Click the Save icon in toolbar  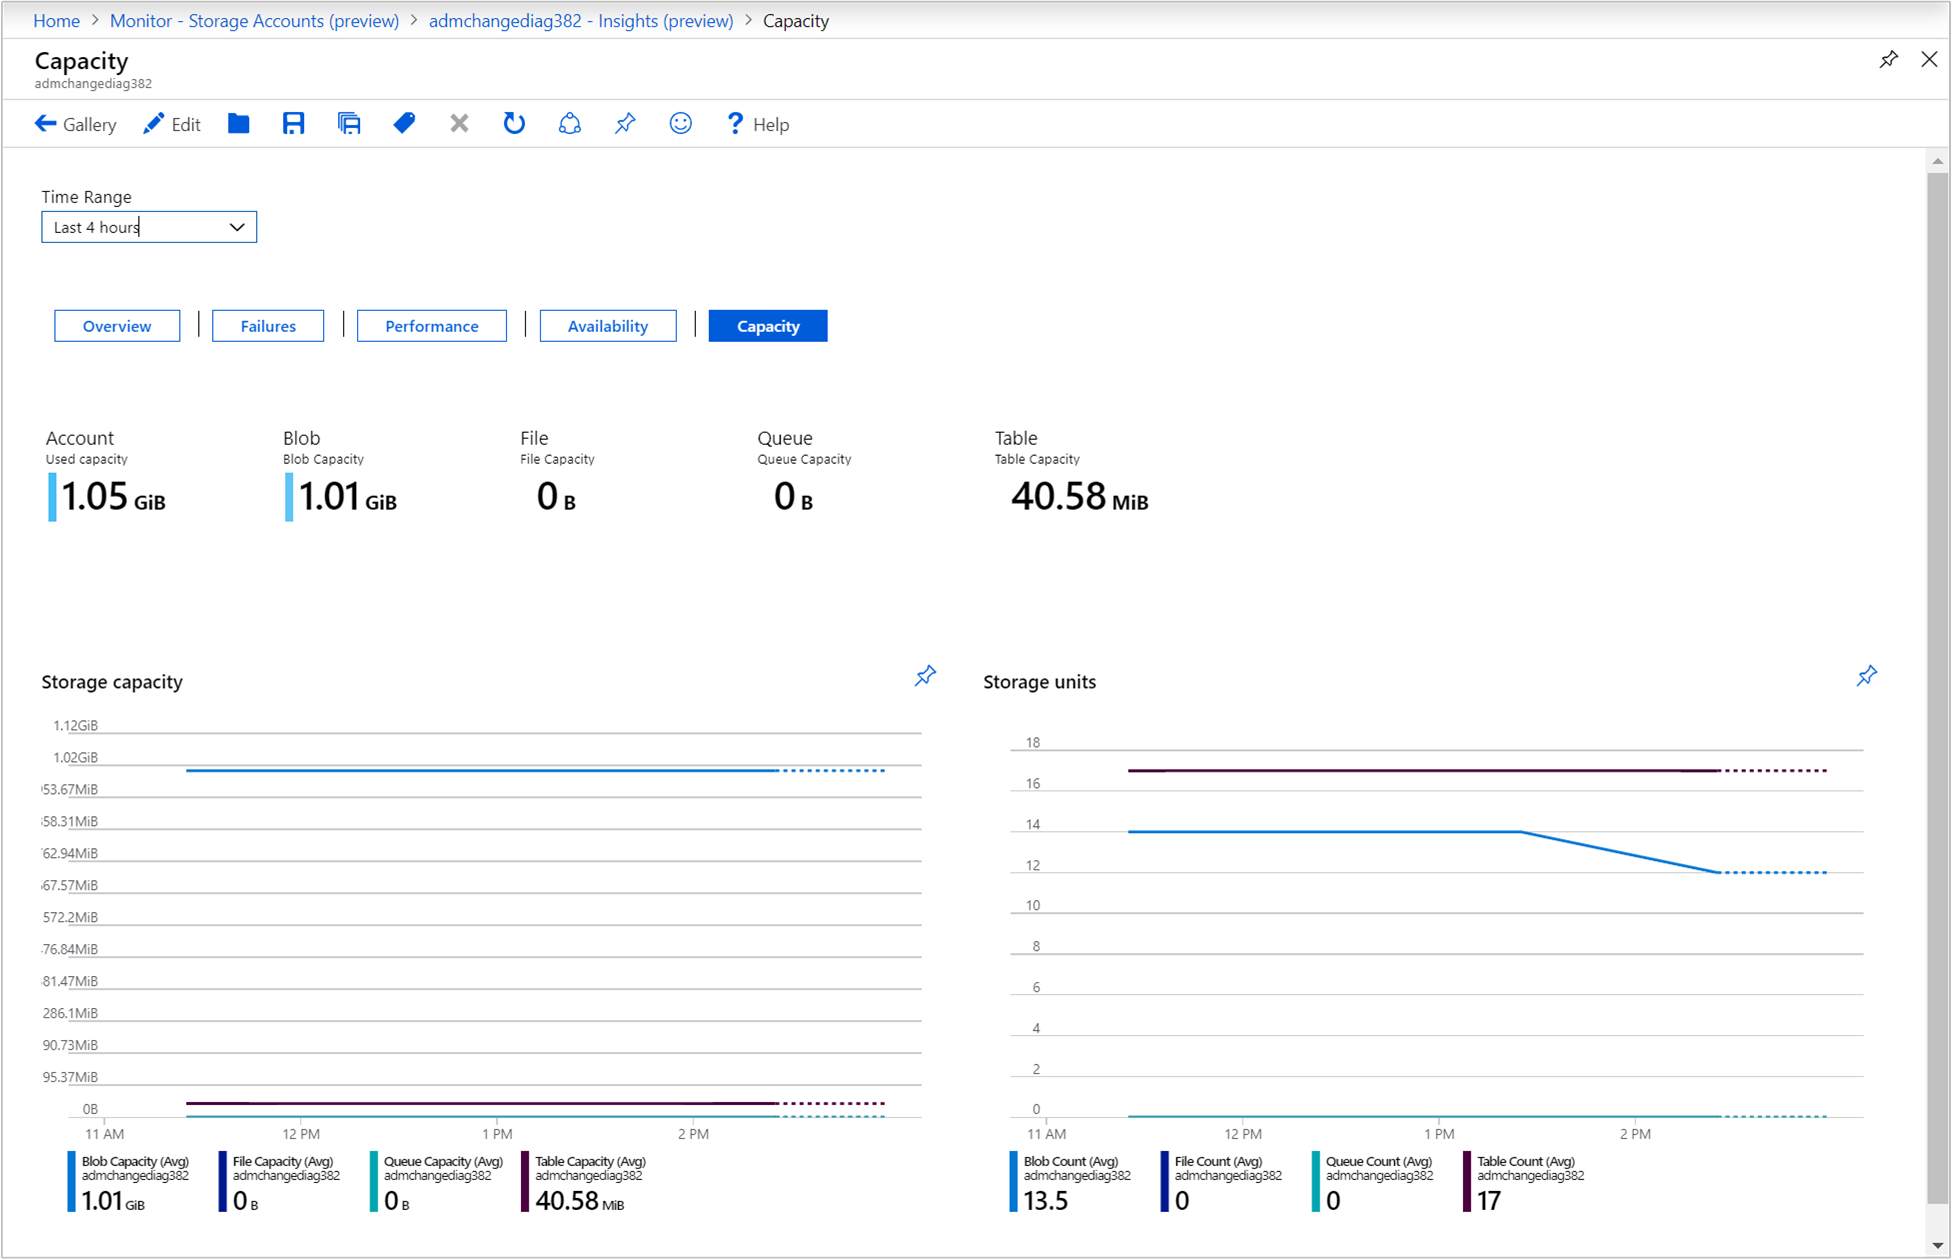point(295,124)
